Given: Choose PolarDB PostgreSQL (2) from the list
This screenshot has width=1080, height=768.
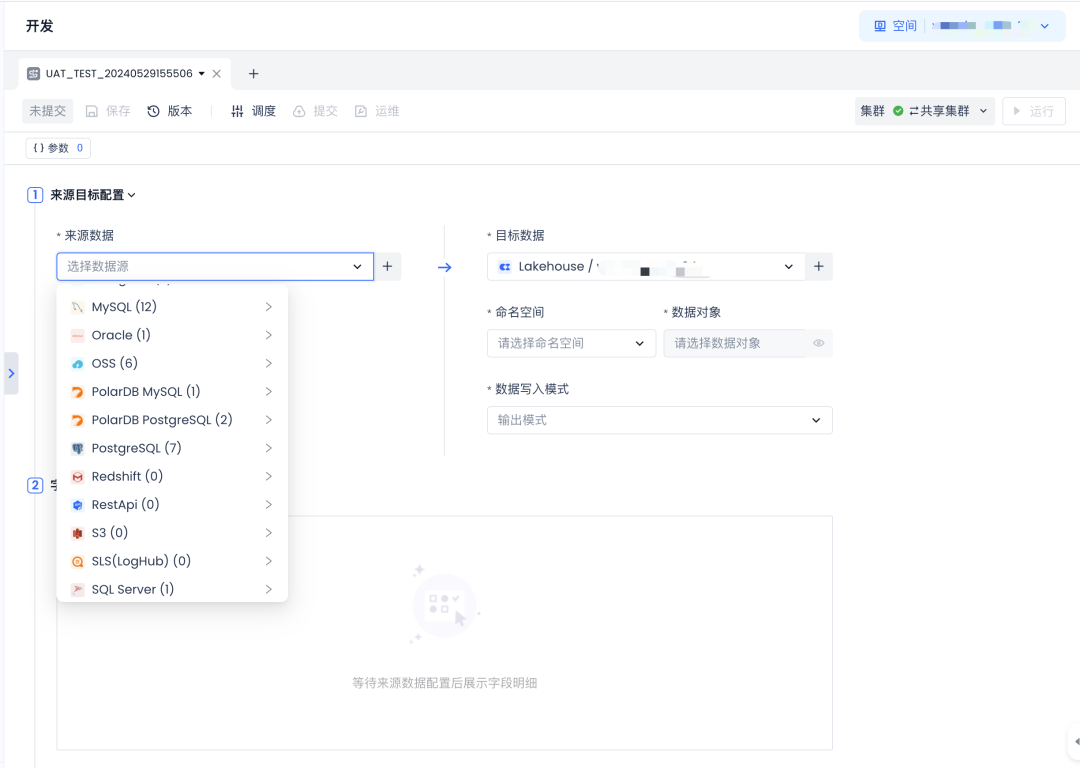Looking at the screenshot, I should coord(172,420).
